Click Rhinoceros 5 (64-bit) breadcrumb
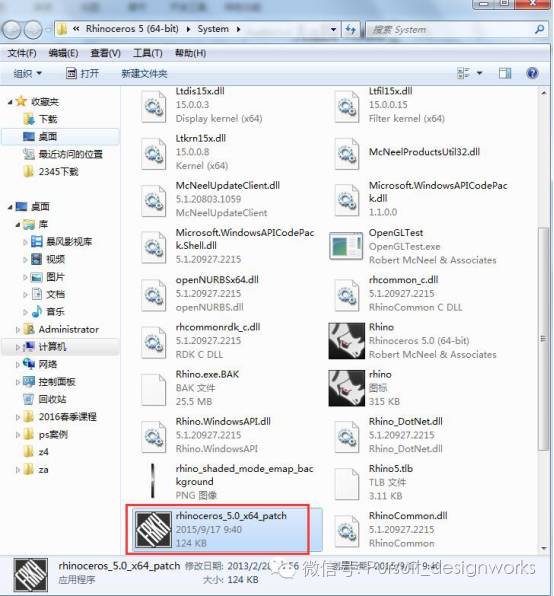 pyautogui.click(x=132, y=29)
